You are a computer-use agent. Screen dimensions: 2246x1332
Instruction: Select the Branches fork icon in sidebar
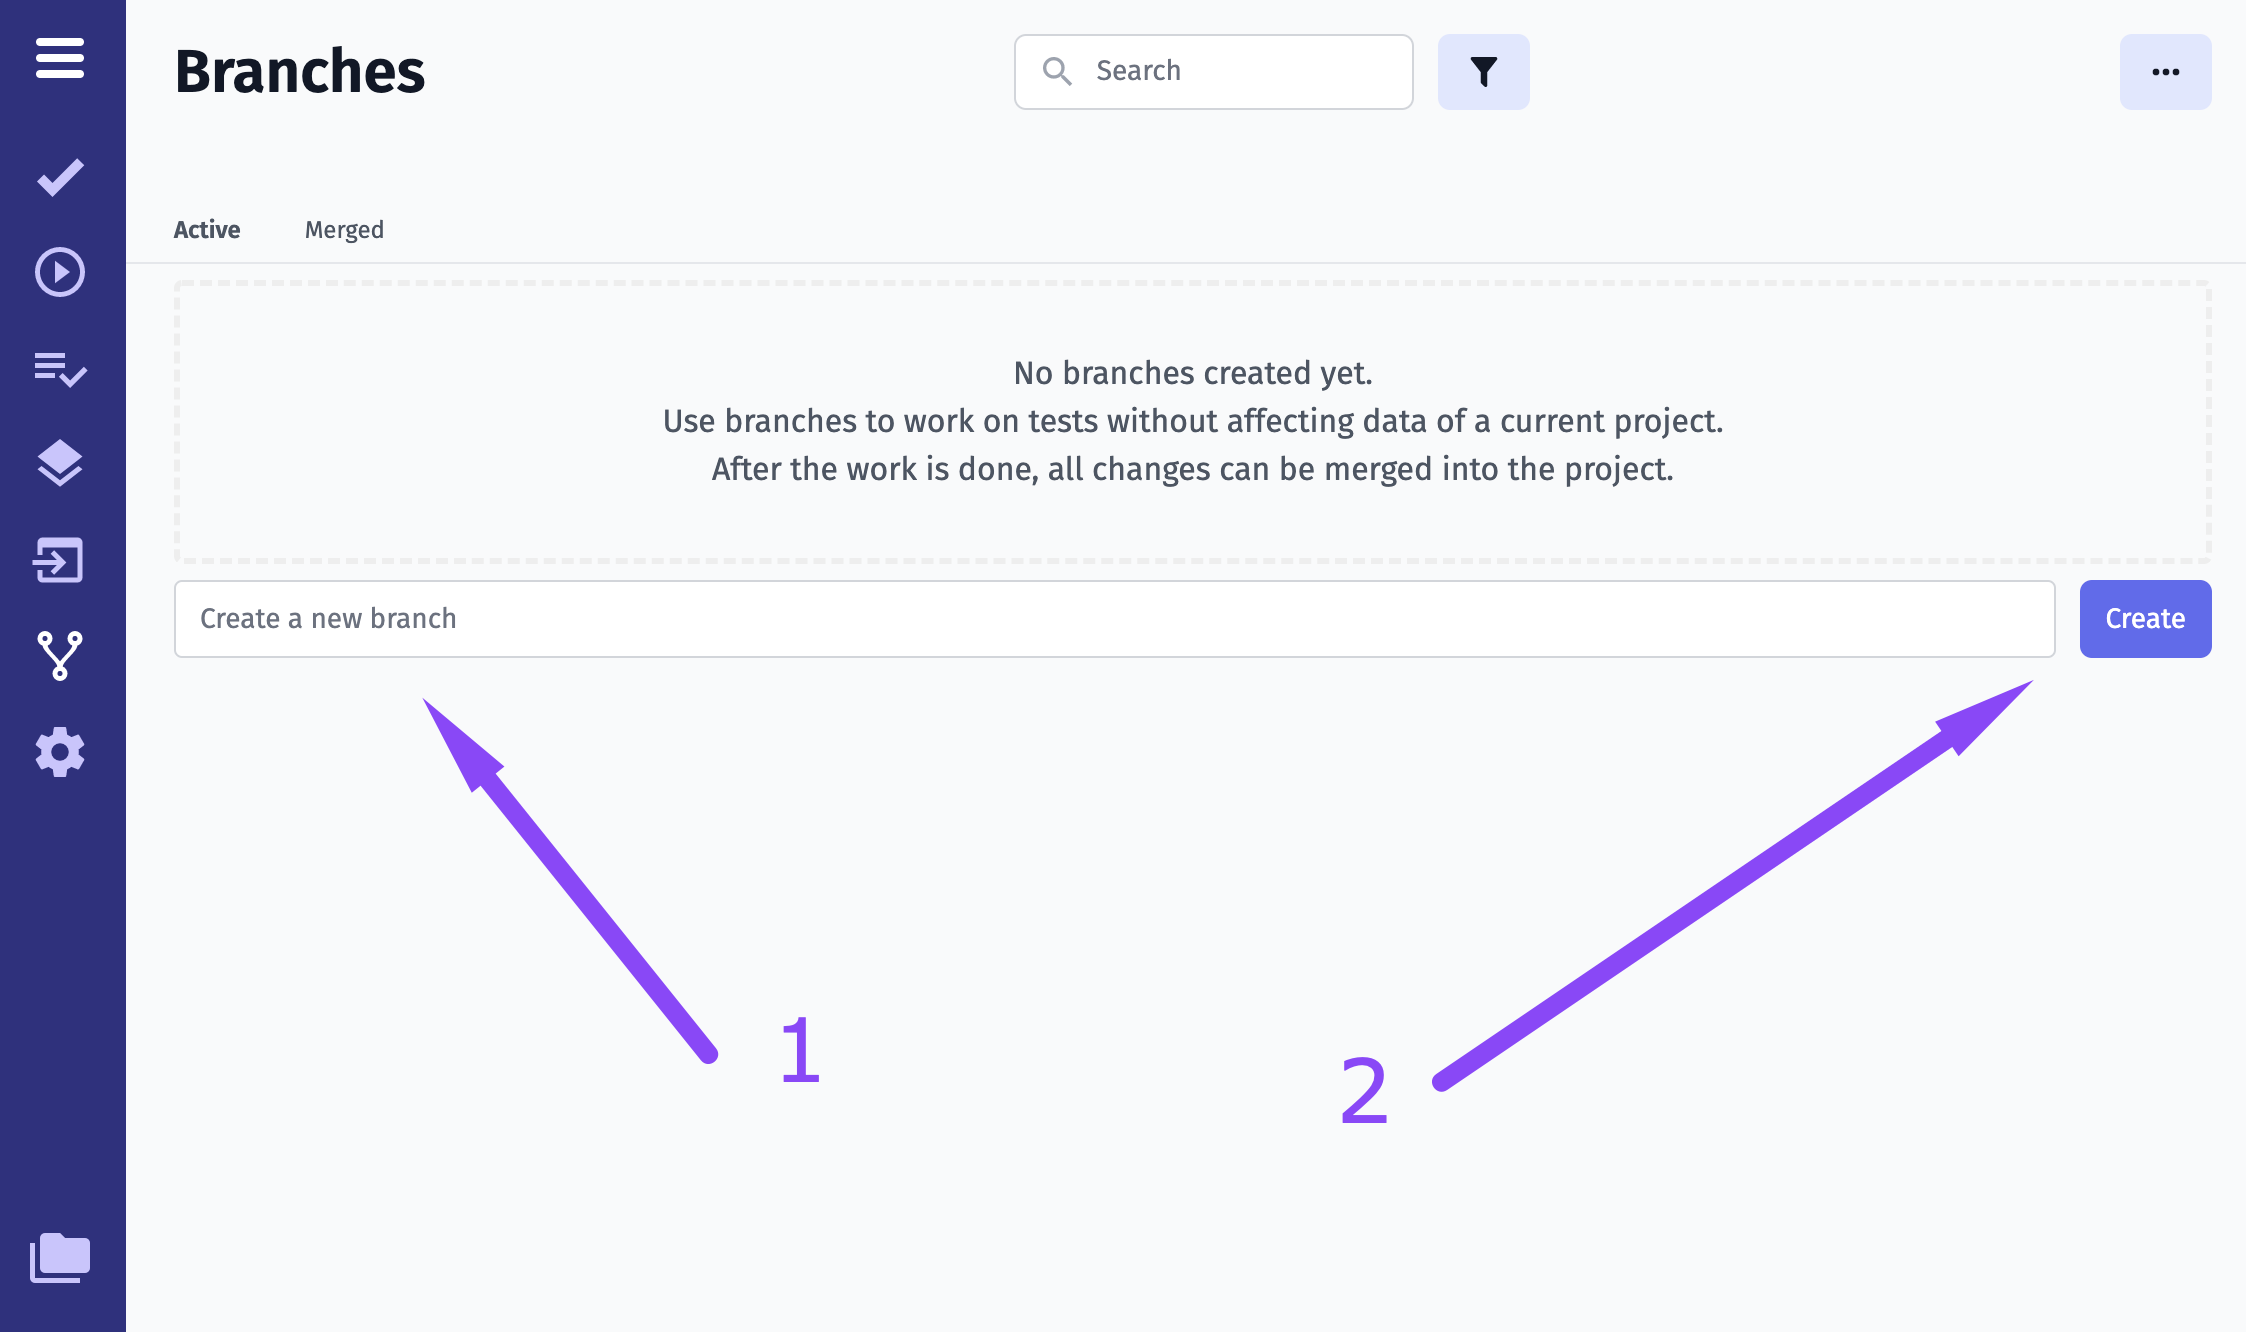60,656
